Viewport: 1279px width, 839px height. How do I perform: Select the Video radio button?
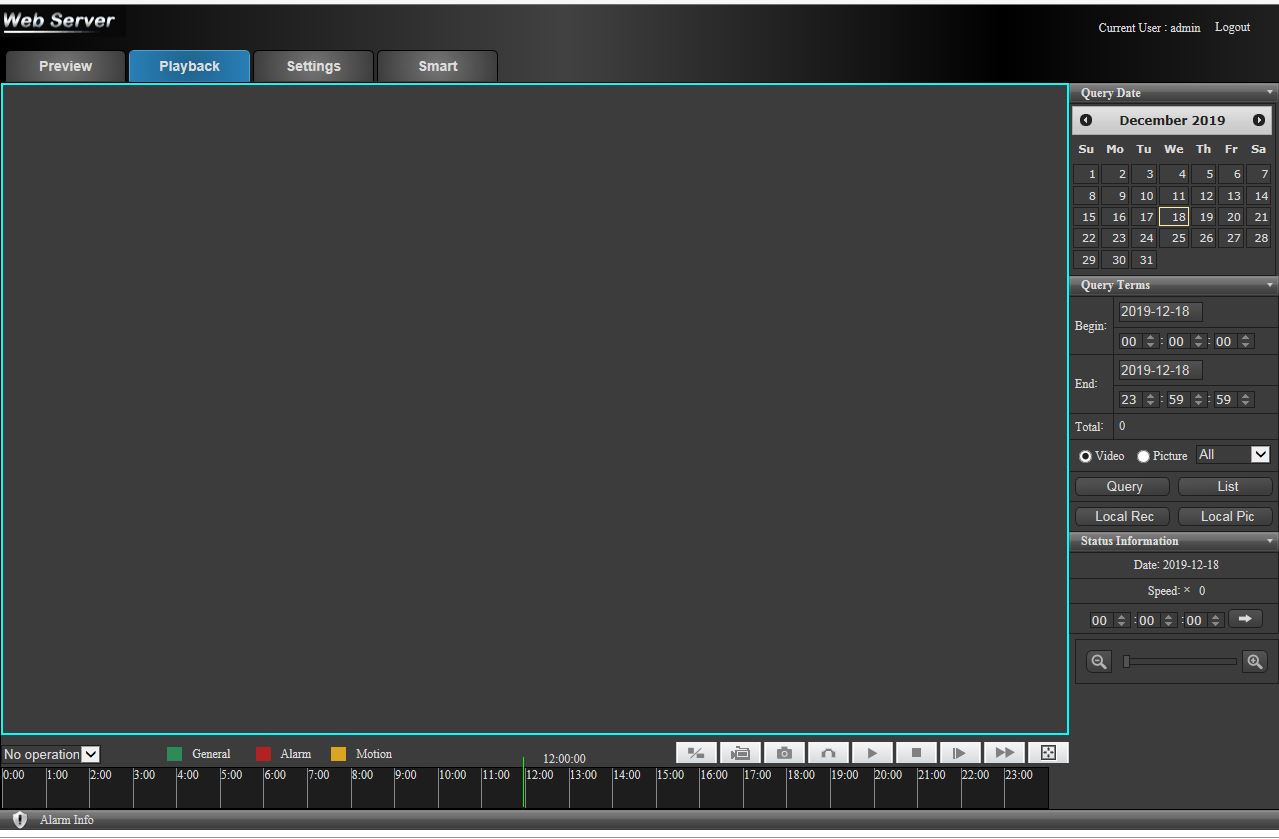[x=1085, y=456]
